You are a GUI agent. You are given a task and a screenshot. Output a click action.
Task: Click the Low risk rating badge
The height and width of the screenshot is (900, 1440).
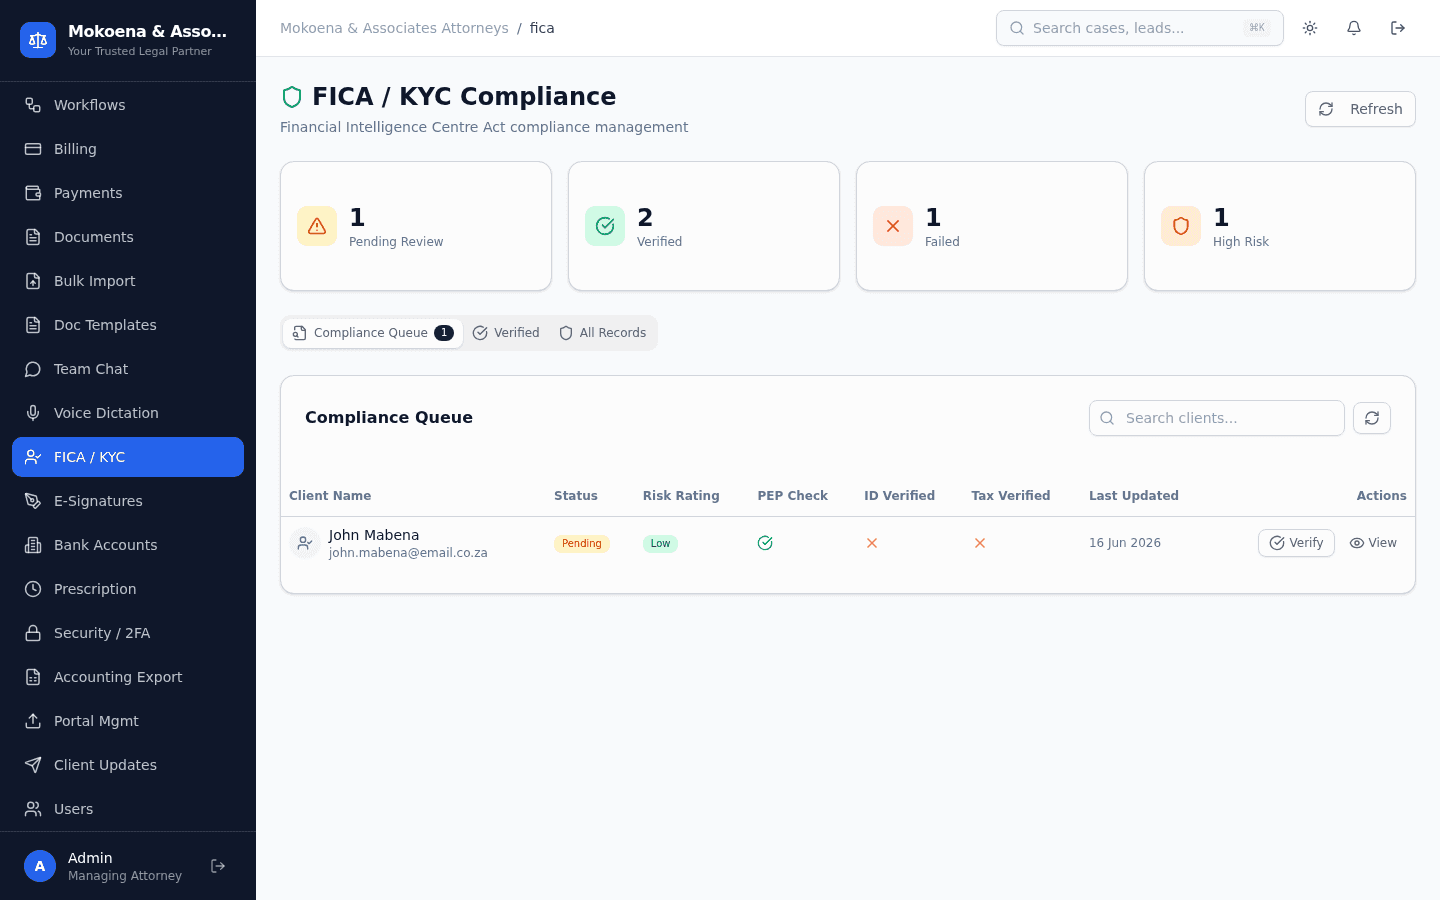coord(660,544)
